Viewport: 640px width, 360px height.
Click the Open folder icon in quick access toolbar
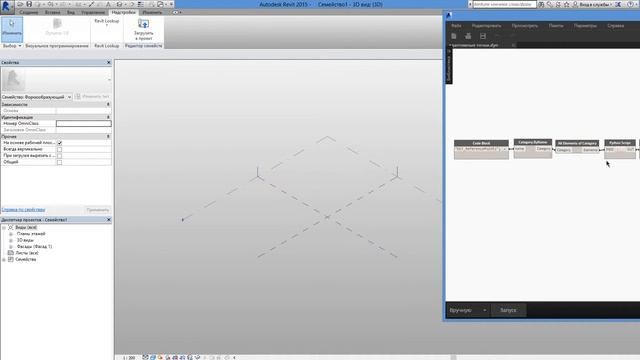(20, 4)
